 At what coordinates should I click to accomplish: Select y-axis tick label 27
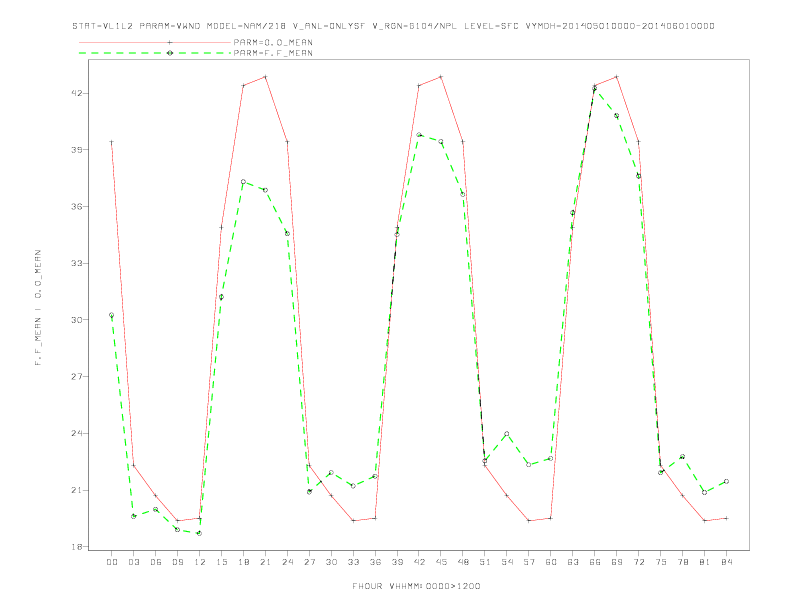[x=76, y=377]
